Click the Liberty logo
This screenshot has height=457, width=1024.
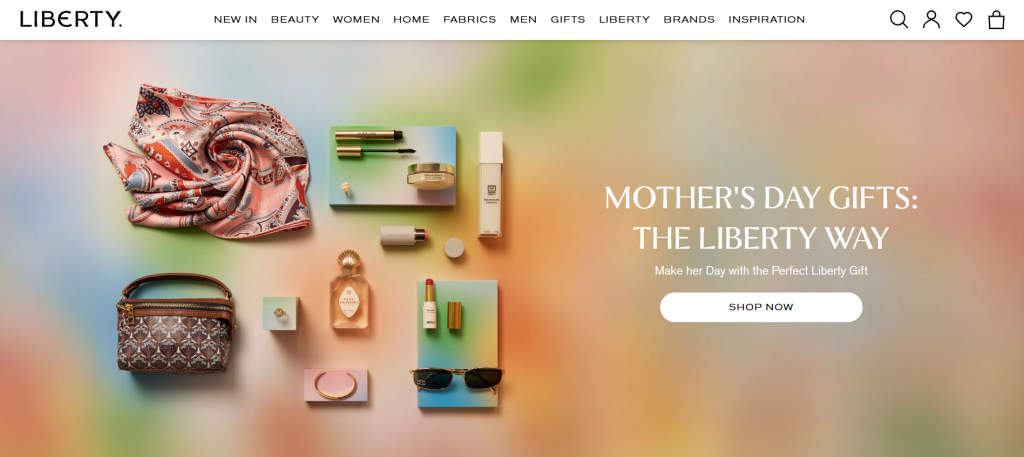tap(71, 20)
